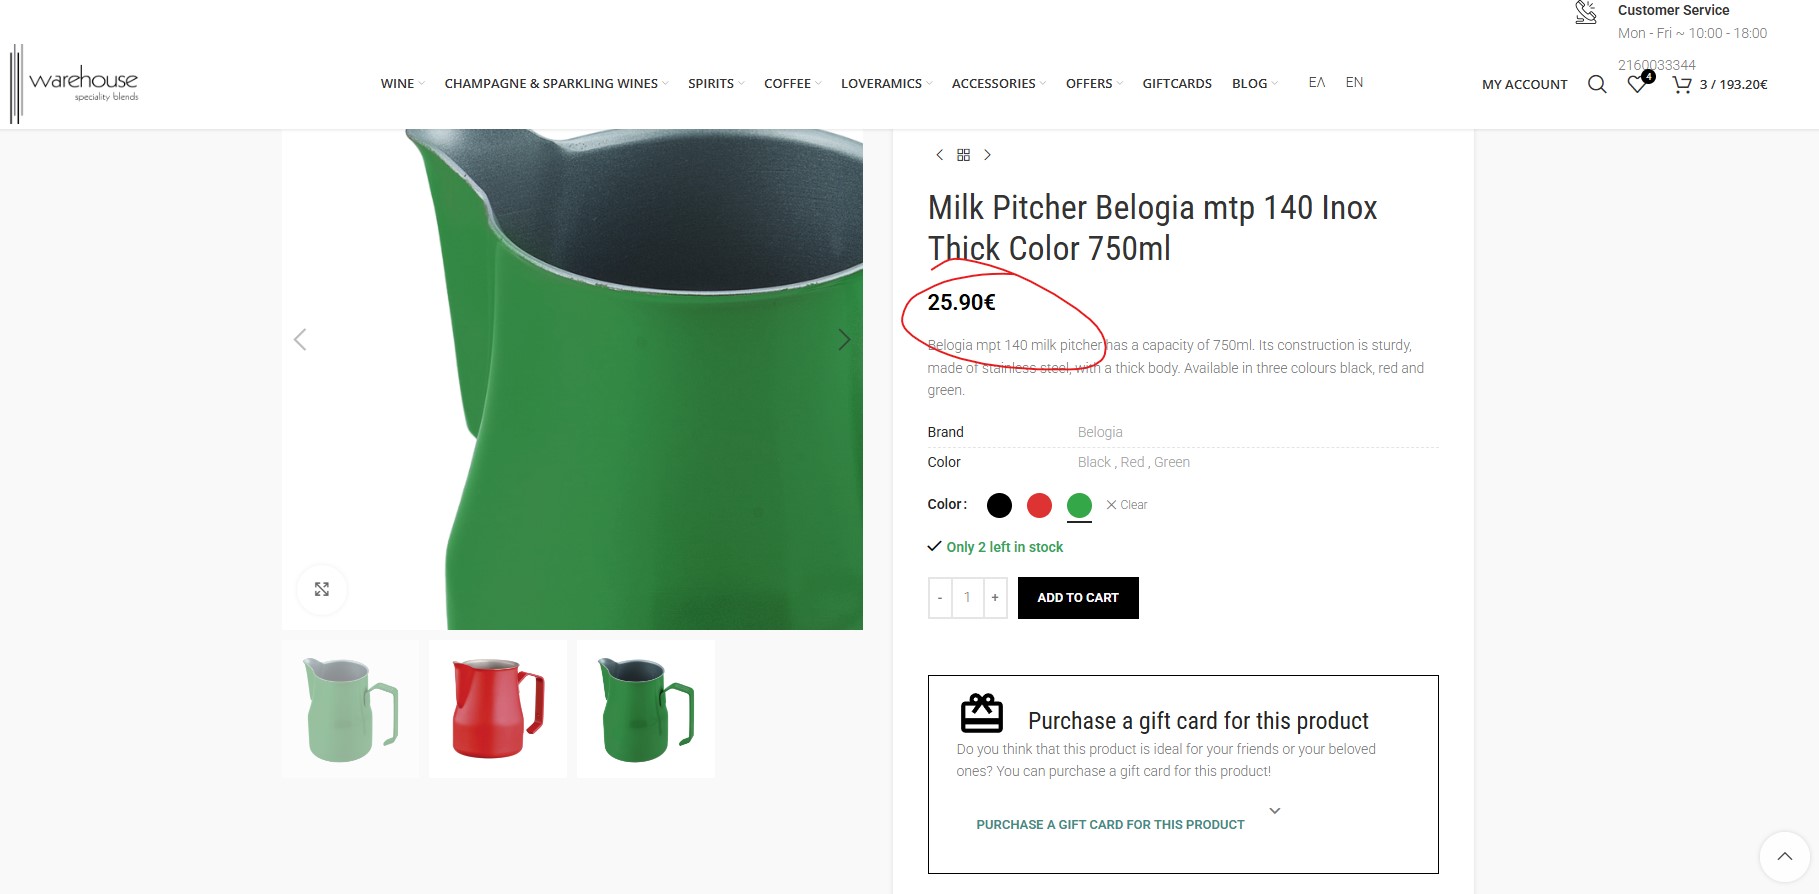Screen dimensions: 1819x894
Task: Open the search magnifier icon
Action: point(1597,84)
